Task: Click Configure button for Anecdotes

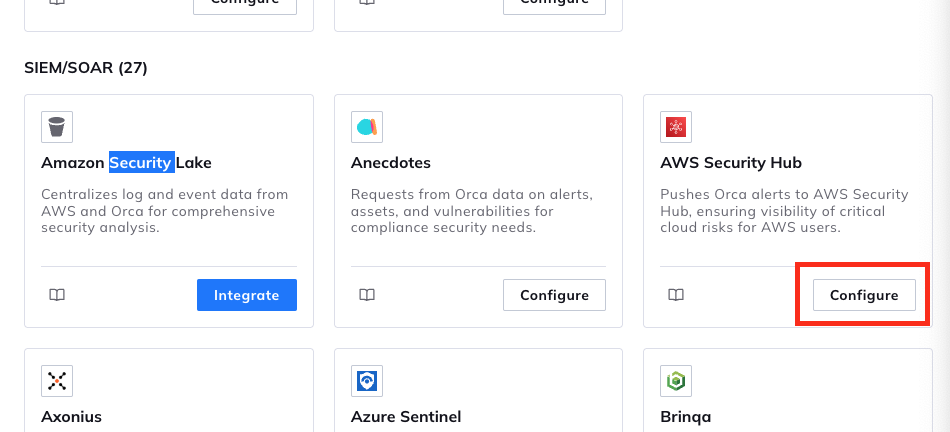Action: pyautogui.click(x=554, y=295)
